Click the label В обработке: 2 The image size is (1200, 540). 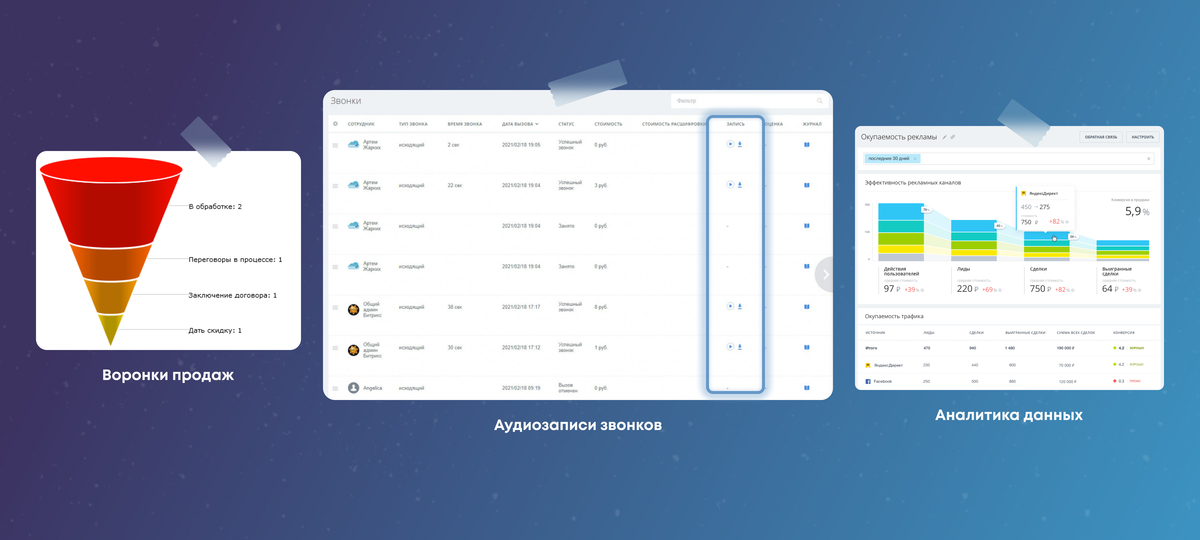215,206
